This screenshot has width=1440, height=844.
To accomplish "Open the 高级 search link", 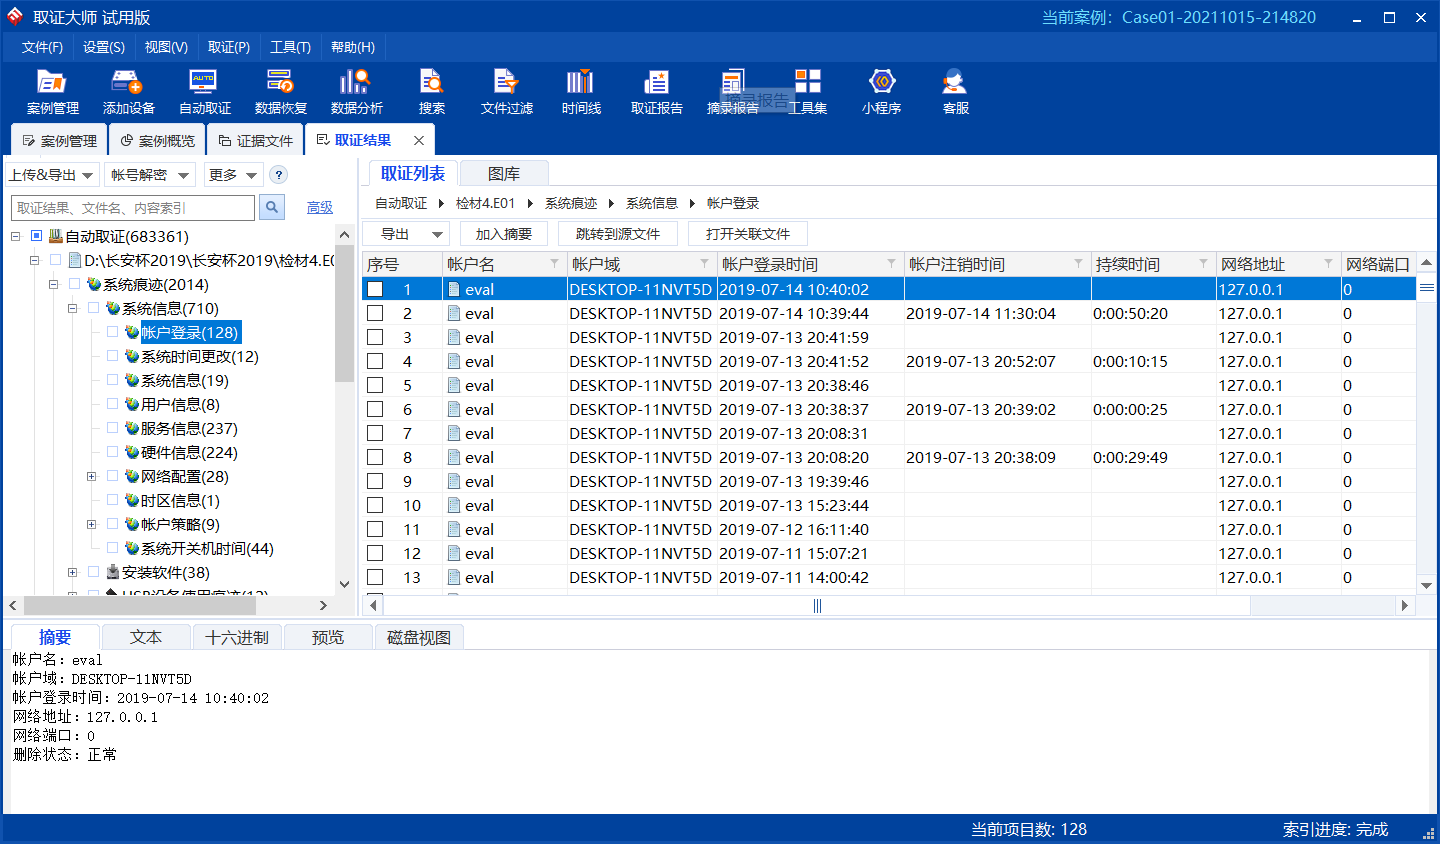I will pyautogui.click(x=320, y=207).
